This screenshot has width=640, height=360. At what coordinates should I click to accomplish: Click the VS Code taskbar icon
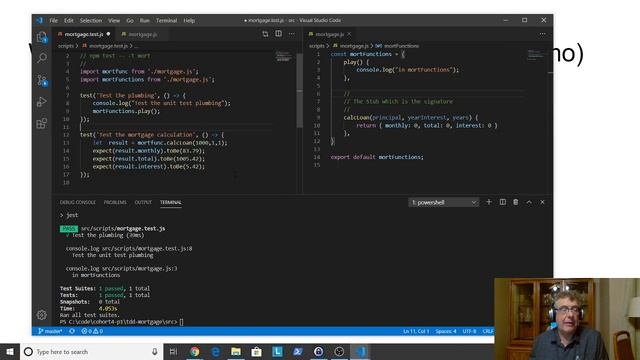tap(360, 352)
